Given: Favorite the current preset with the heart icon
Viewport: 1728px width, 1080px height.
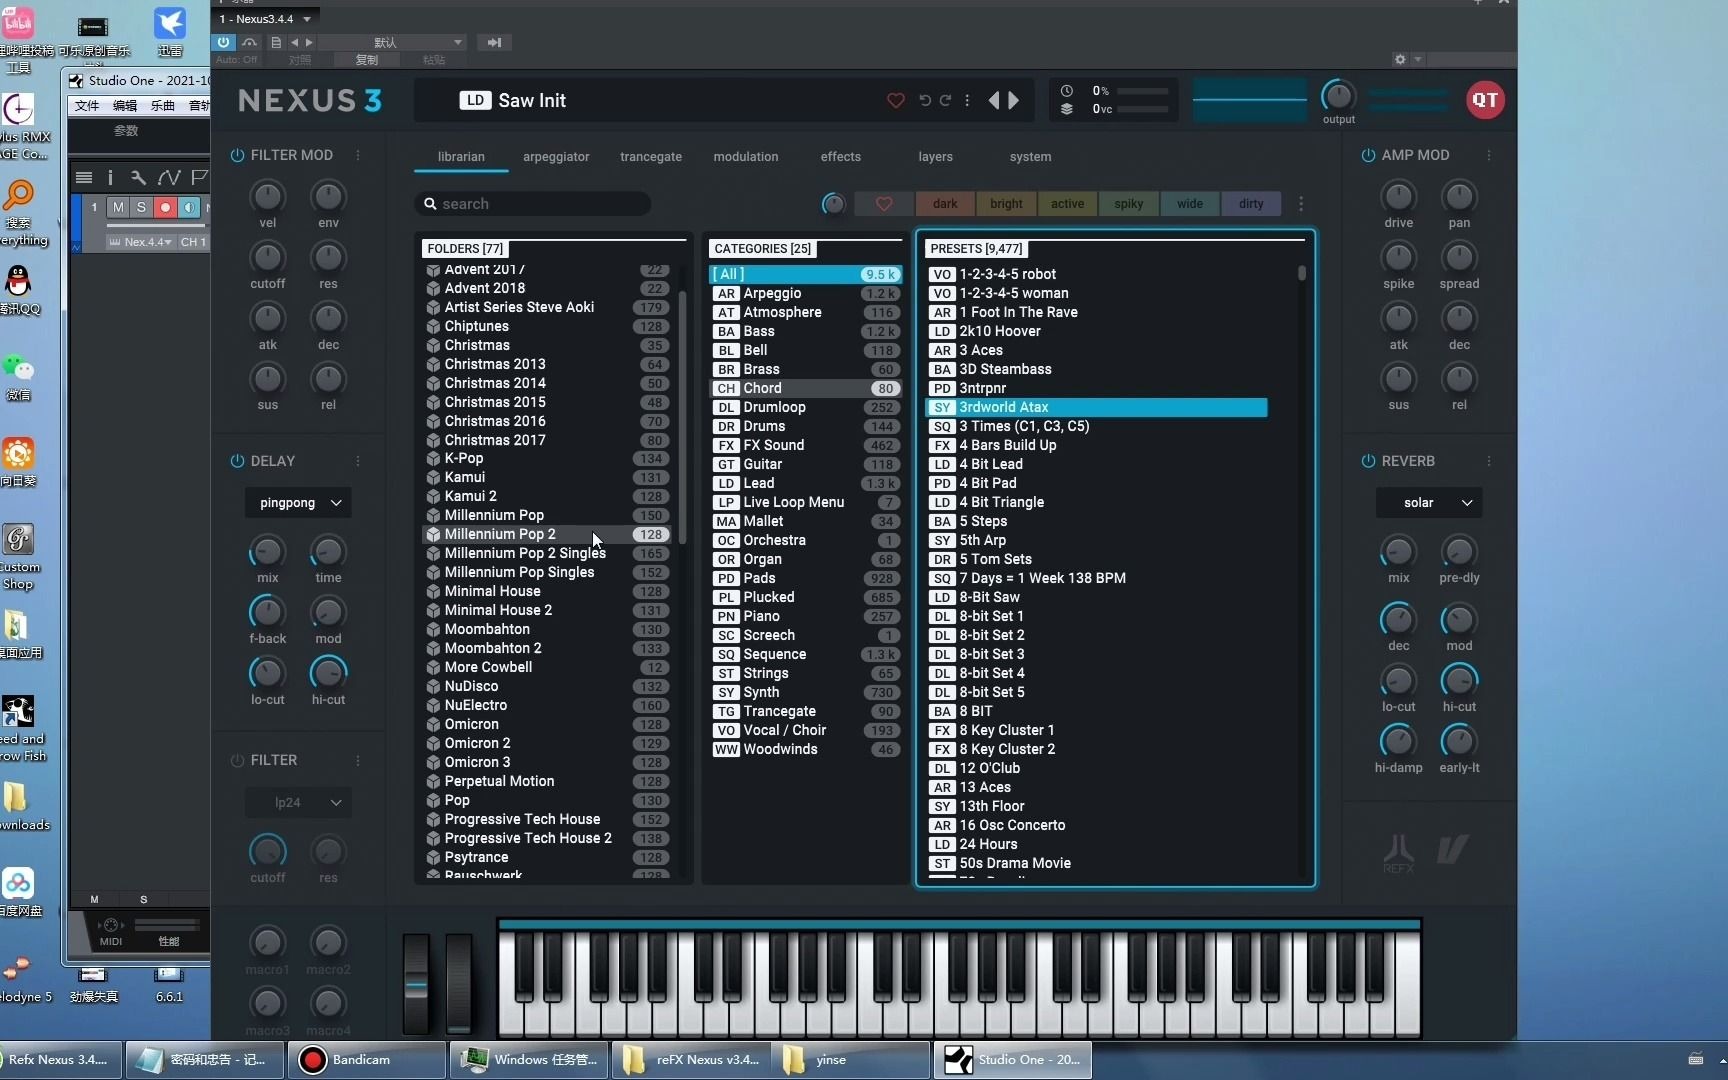Looking at the screenshot, I should (895, 100).
